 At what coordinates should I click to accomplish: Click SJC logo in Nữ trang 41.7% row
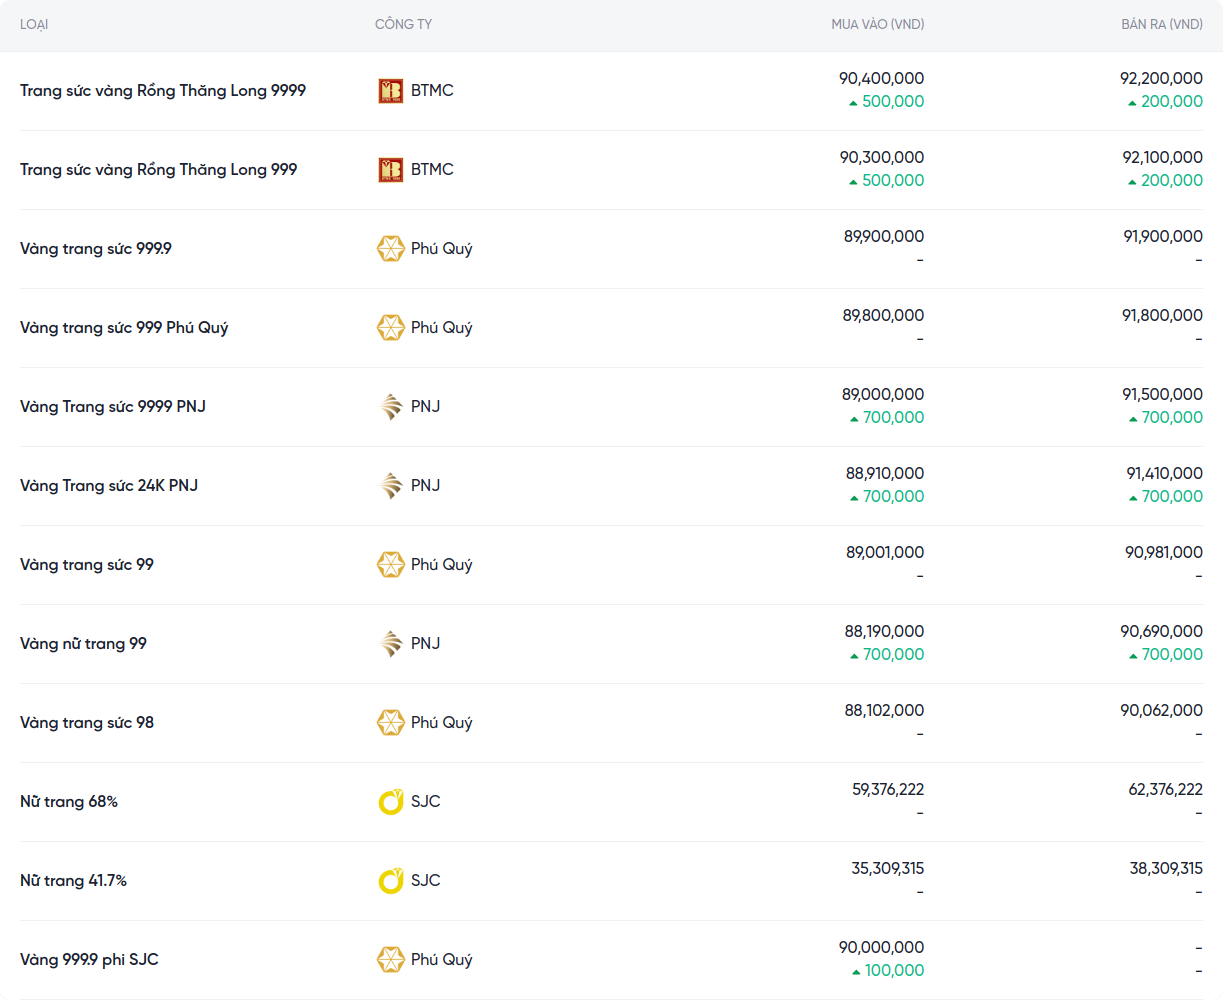tap(390, 881)
